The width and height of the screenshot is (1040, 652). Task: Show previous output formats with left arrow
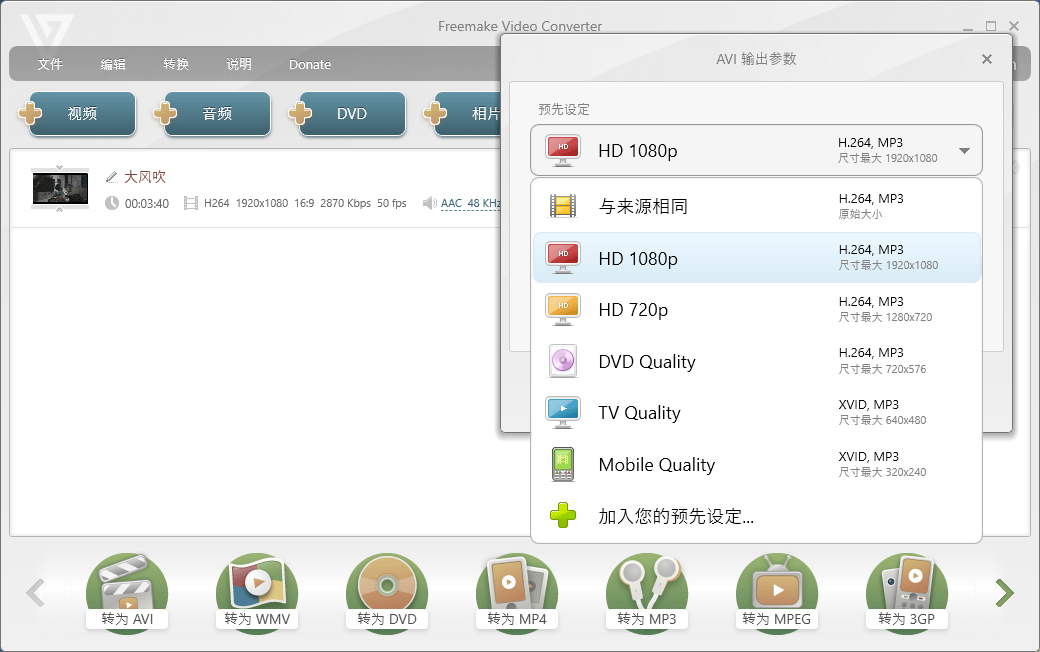coord(35,593)
